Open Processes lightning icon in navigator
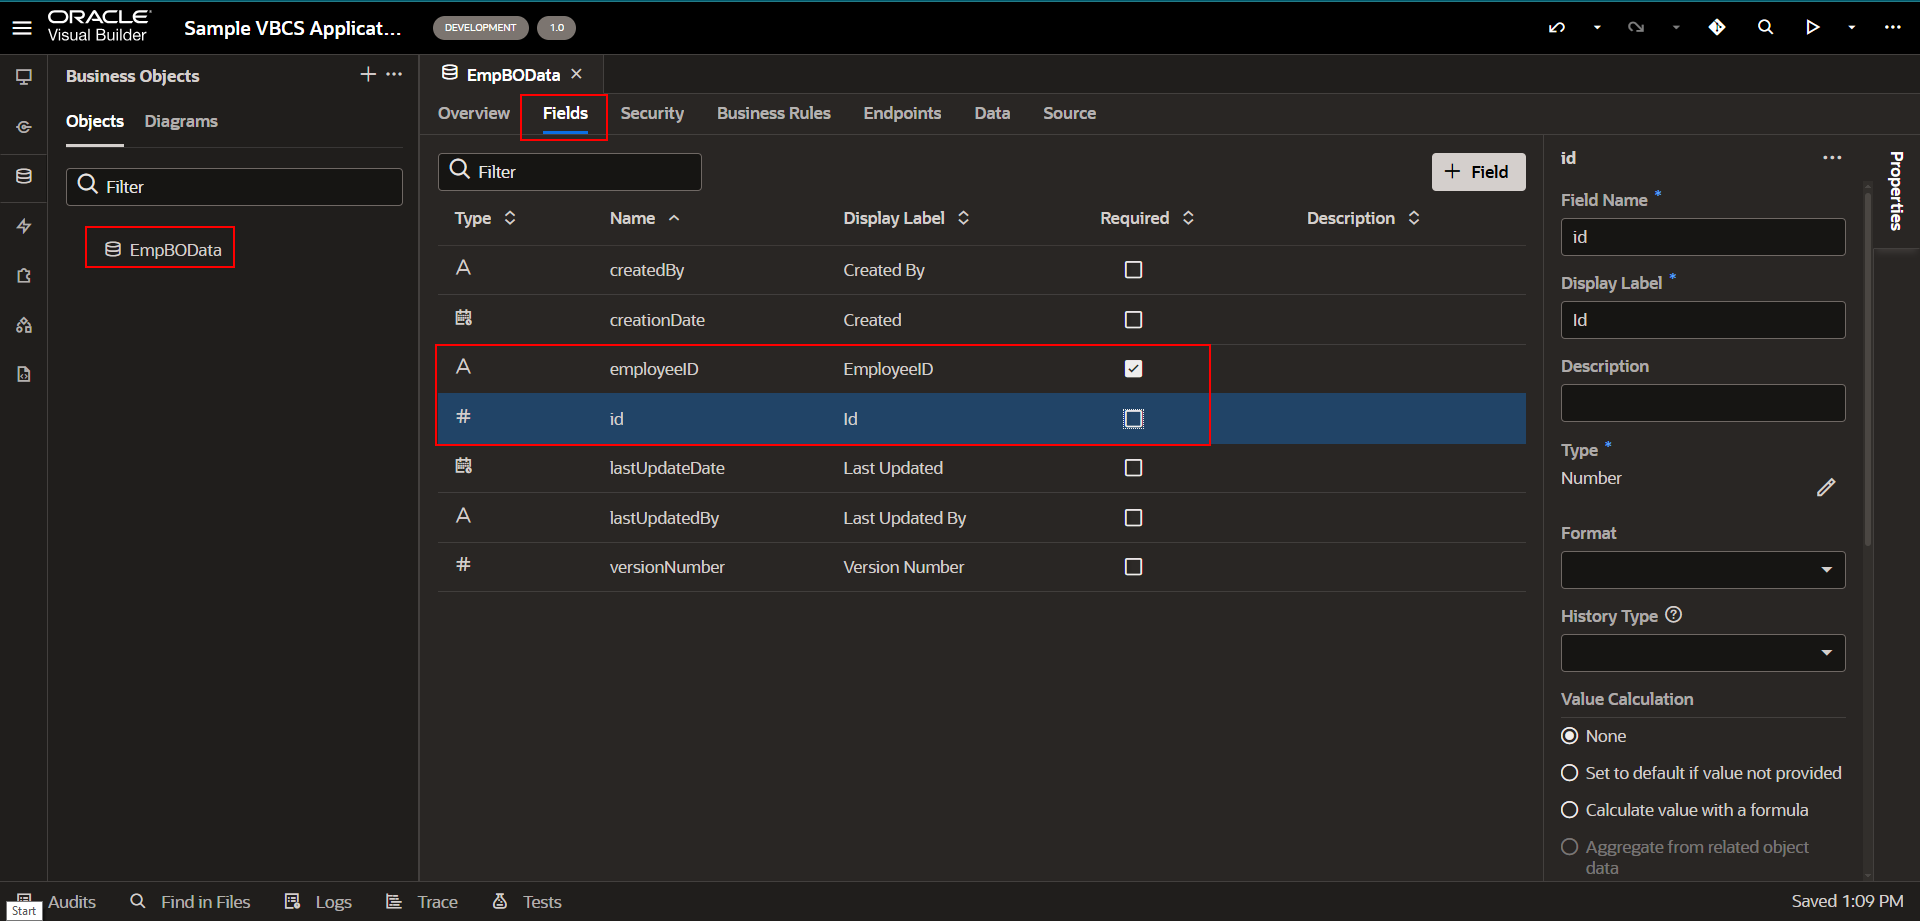The image size is (1920, 921). pos(24,226)
